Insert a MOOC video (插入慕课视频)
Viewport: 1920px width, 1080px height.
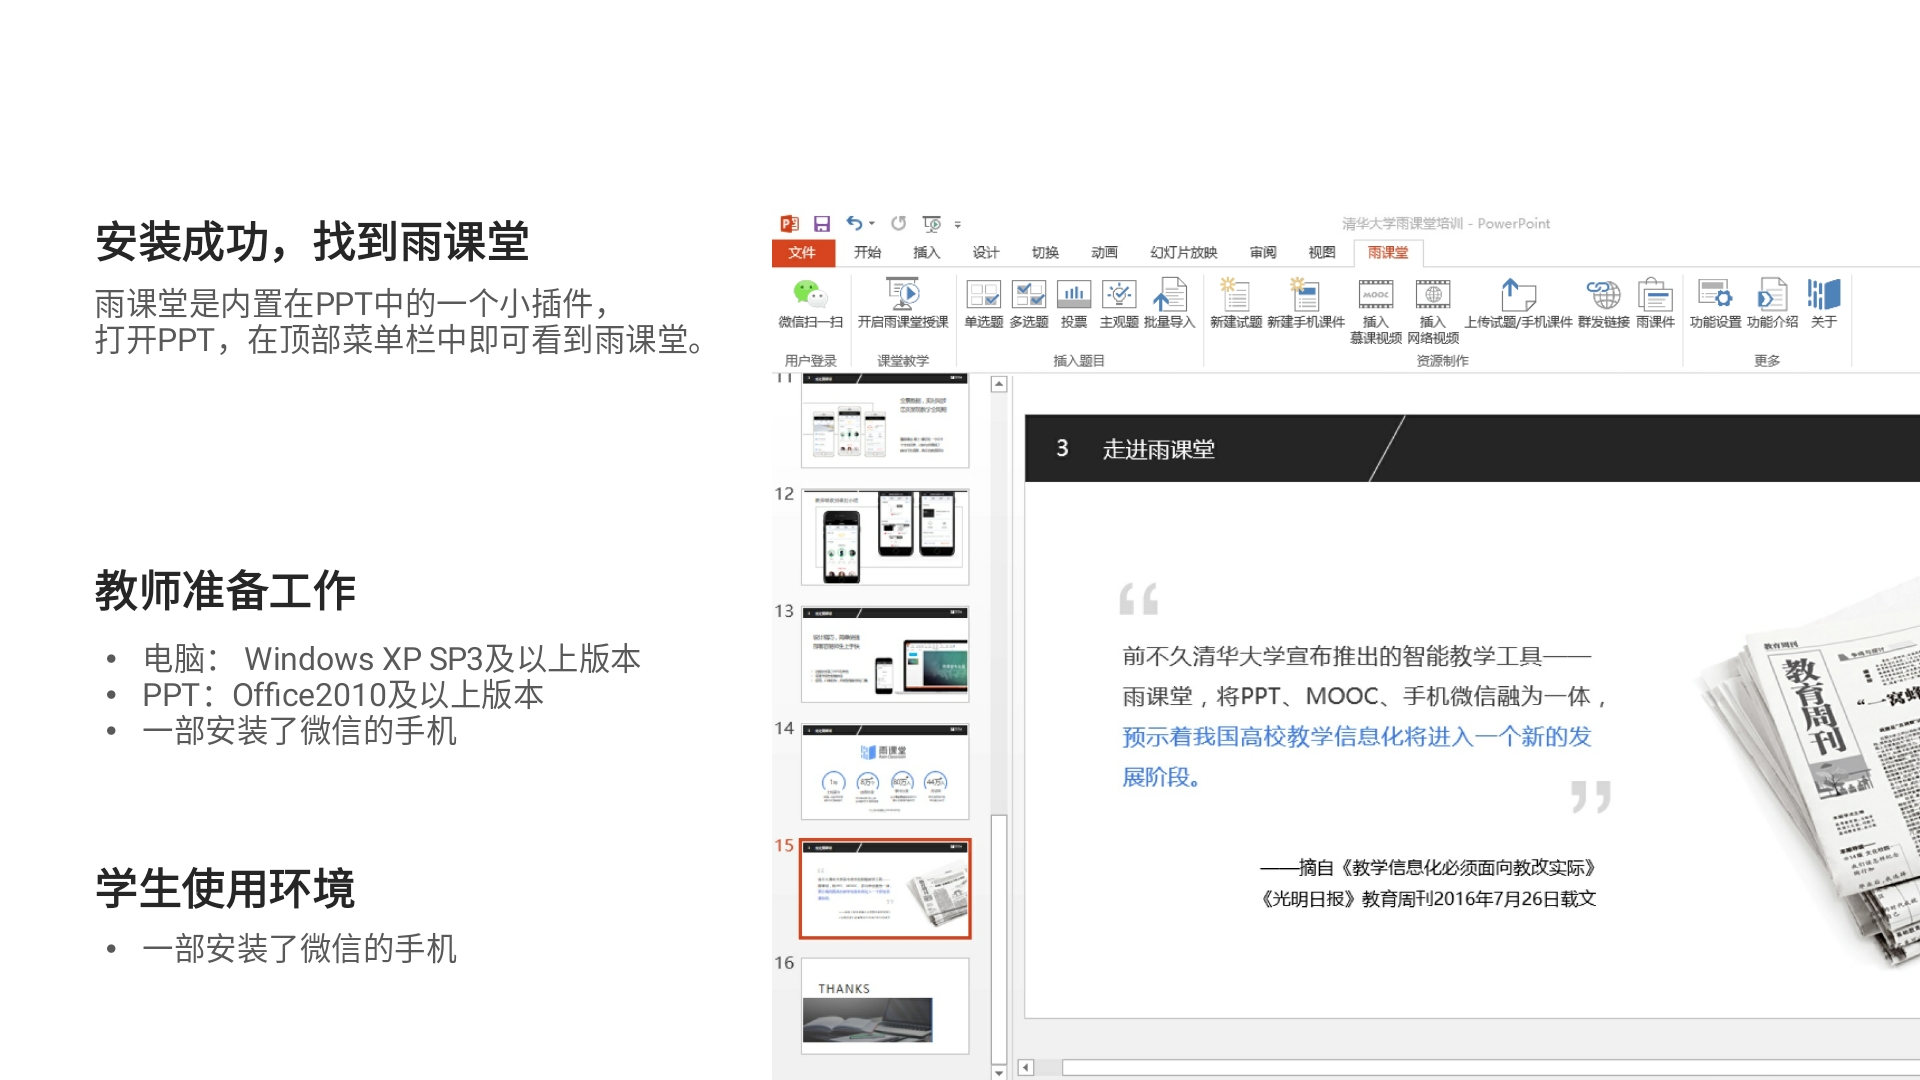[1376, 311]
